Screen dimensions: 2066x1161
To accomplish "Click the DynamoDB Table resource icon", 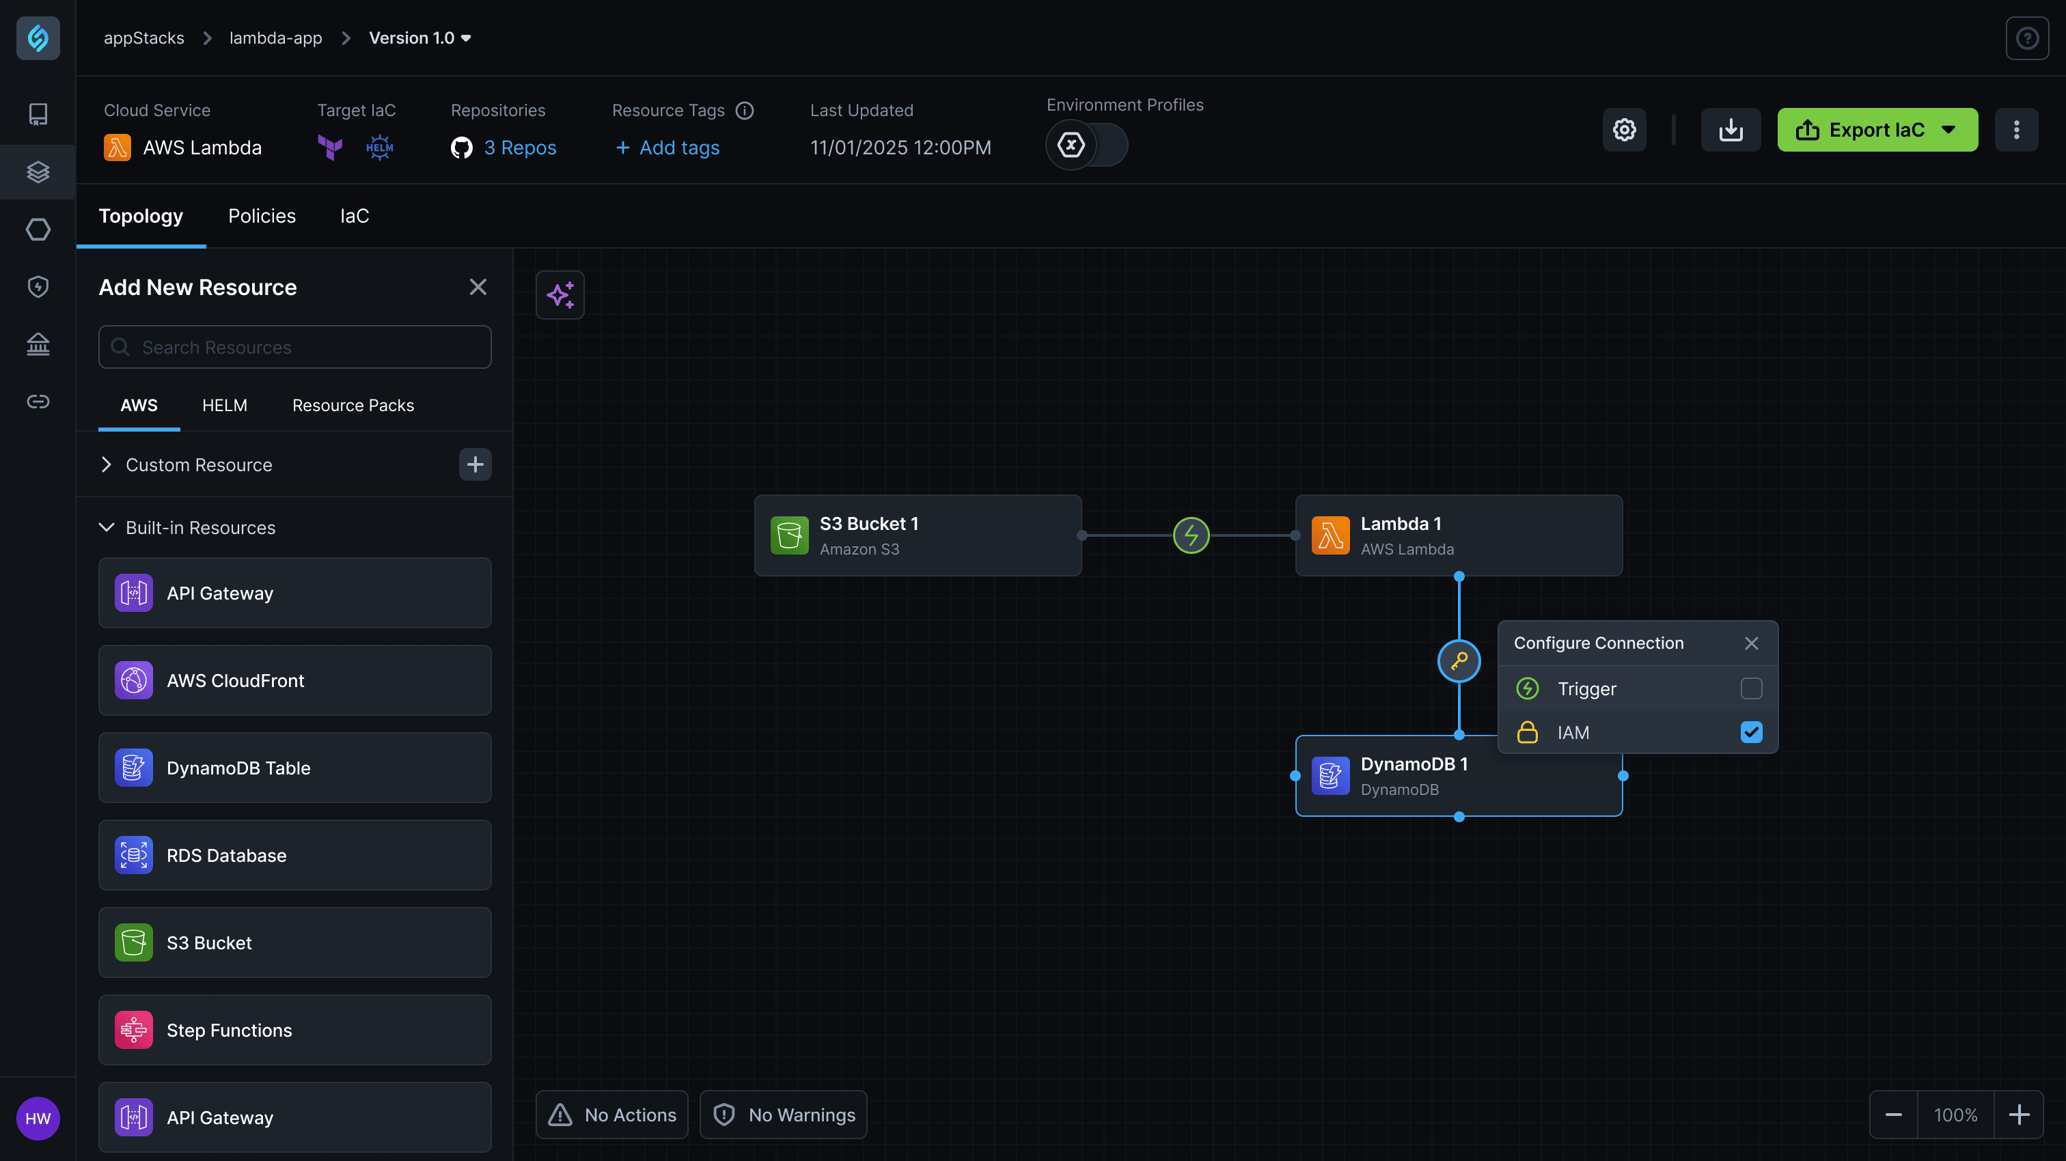I will pos(133,768).
